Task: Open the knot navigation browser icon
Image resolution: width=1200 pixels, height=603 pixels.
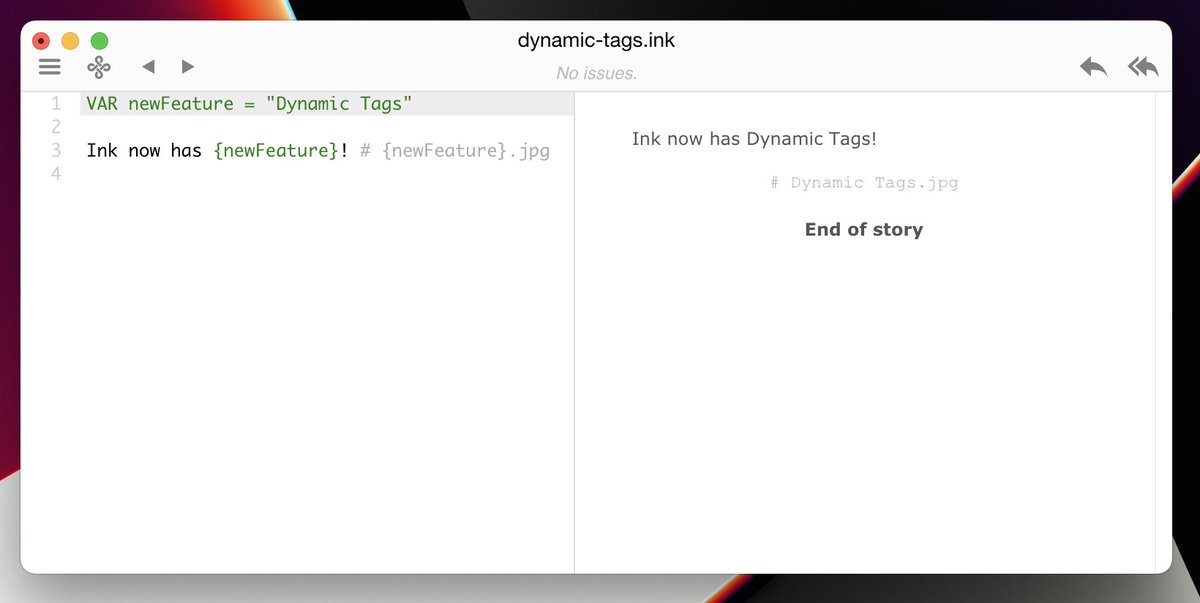Action: pos(98,67)
